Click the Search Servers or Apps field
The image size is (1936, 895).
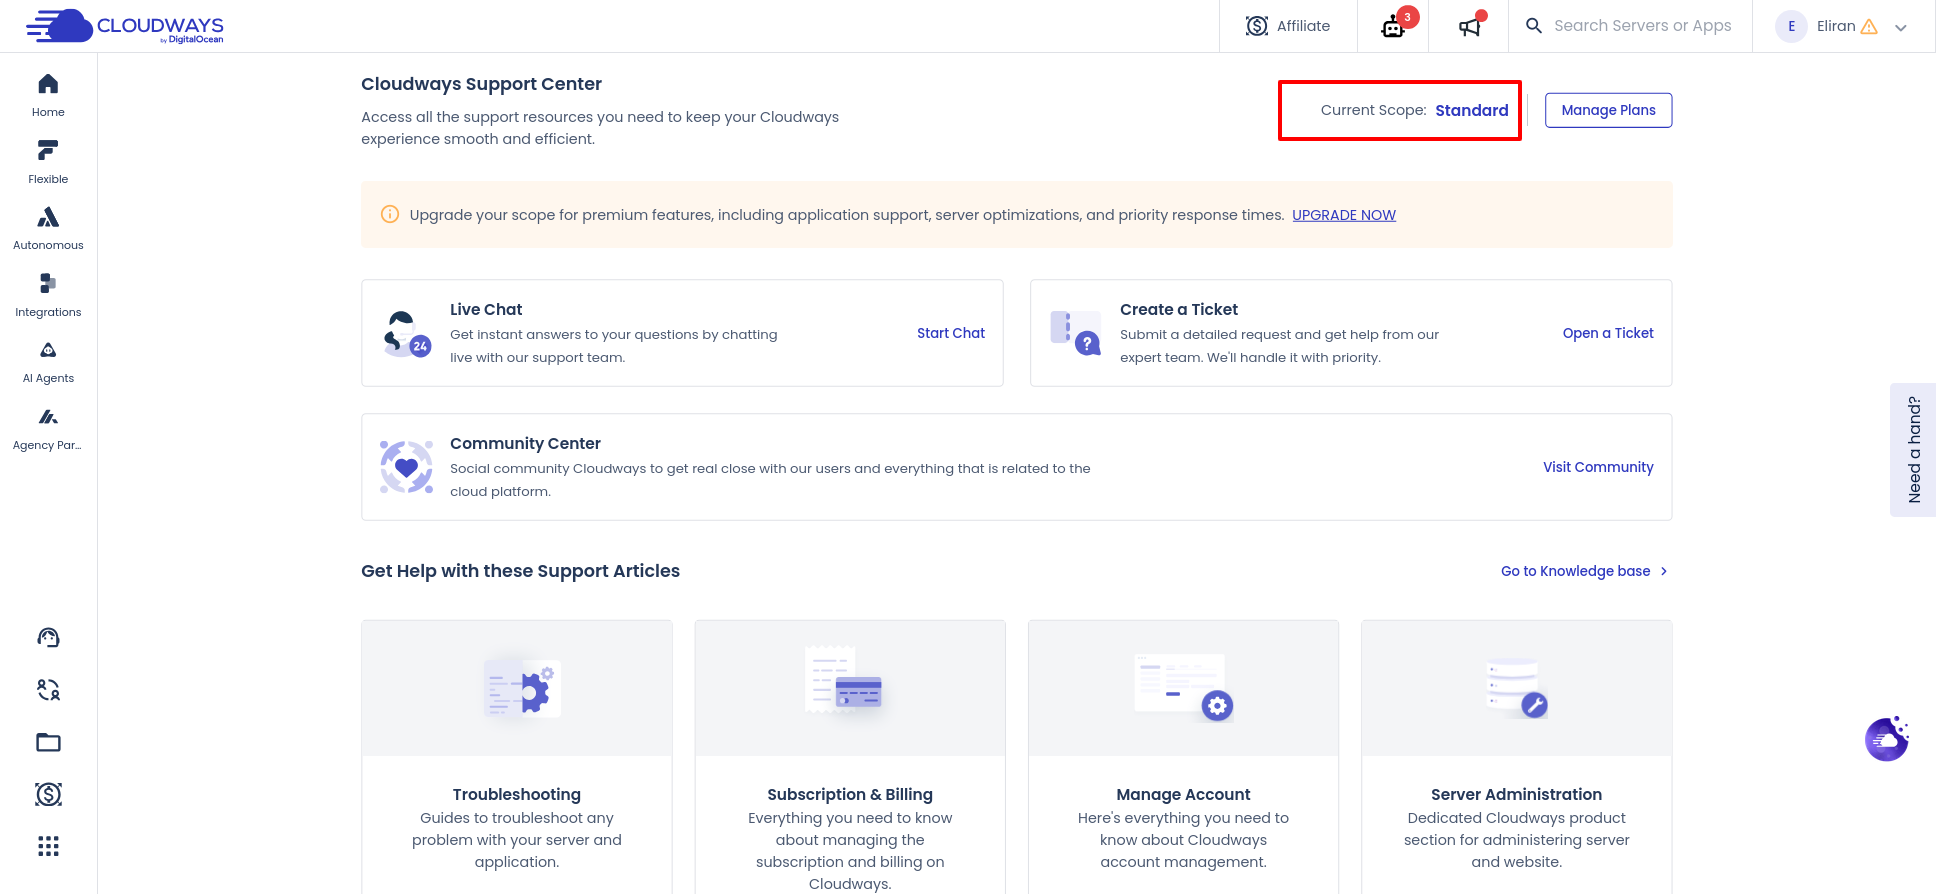(1642, 26)
